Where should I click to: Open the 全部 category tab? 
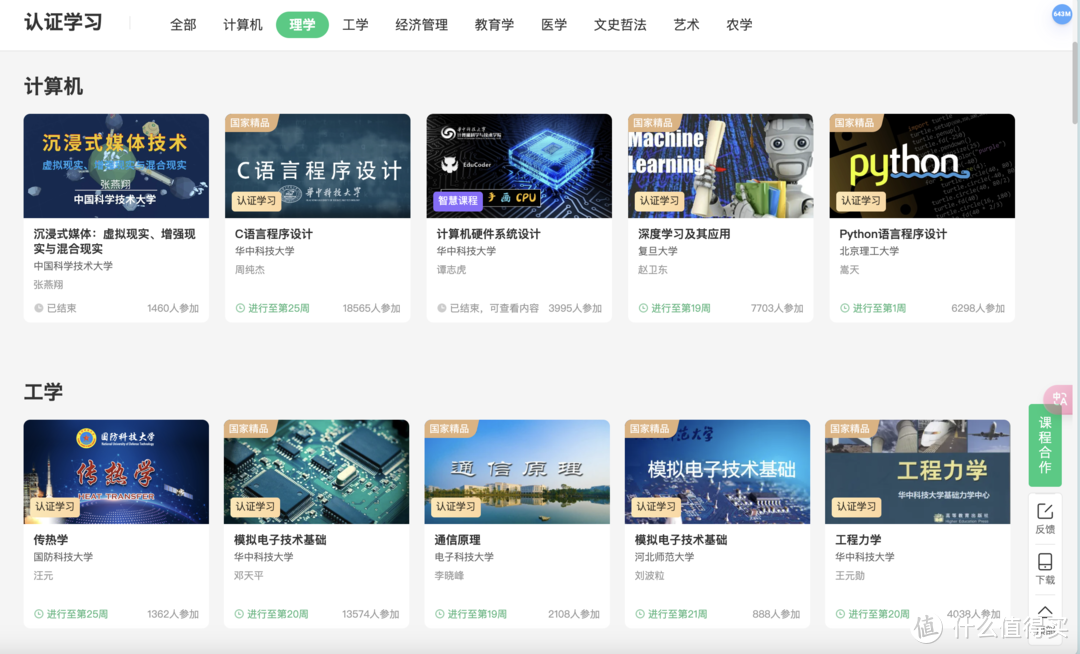pos(183,25)
